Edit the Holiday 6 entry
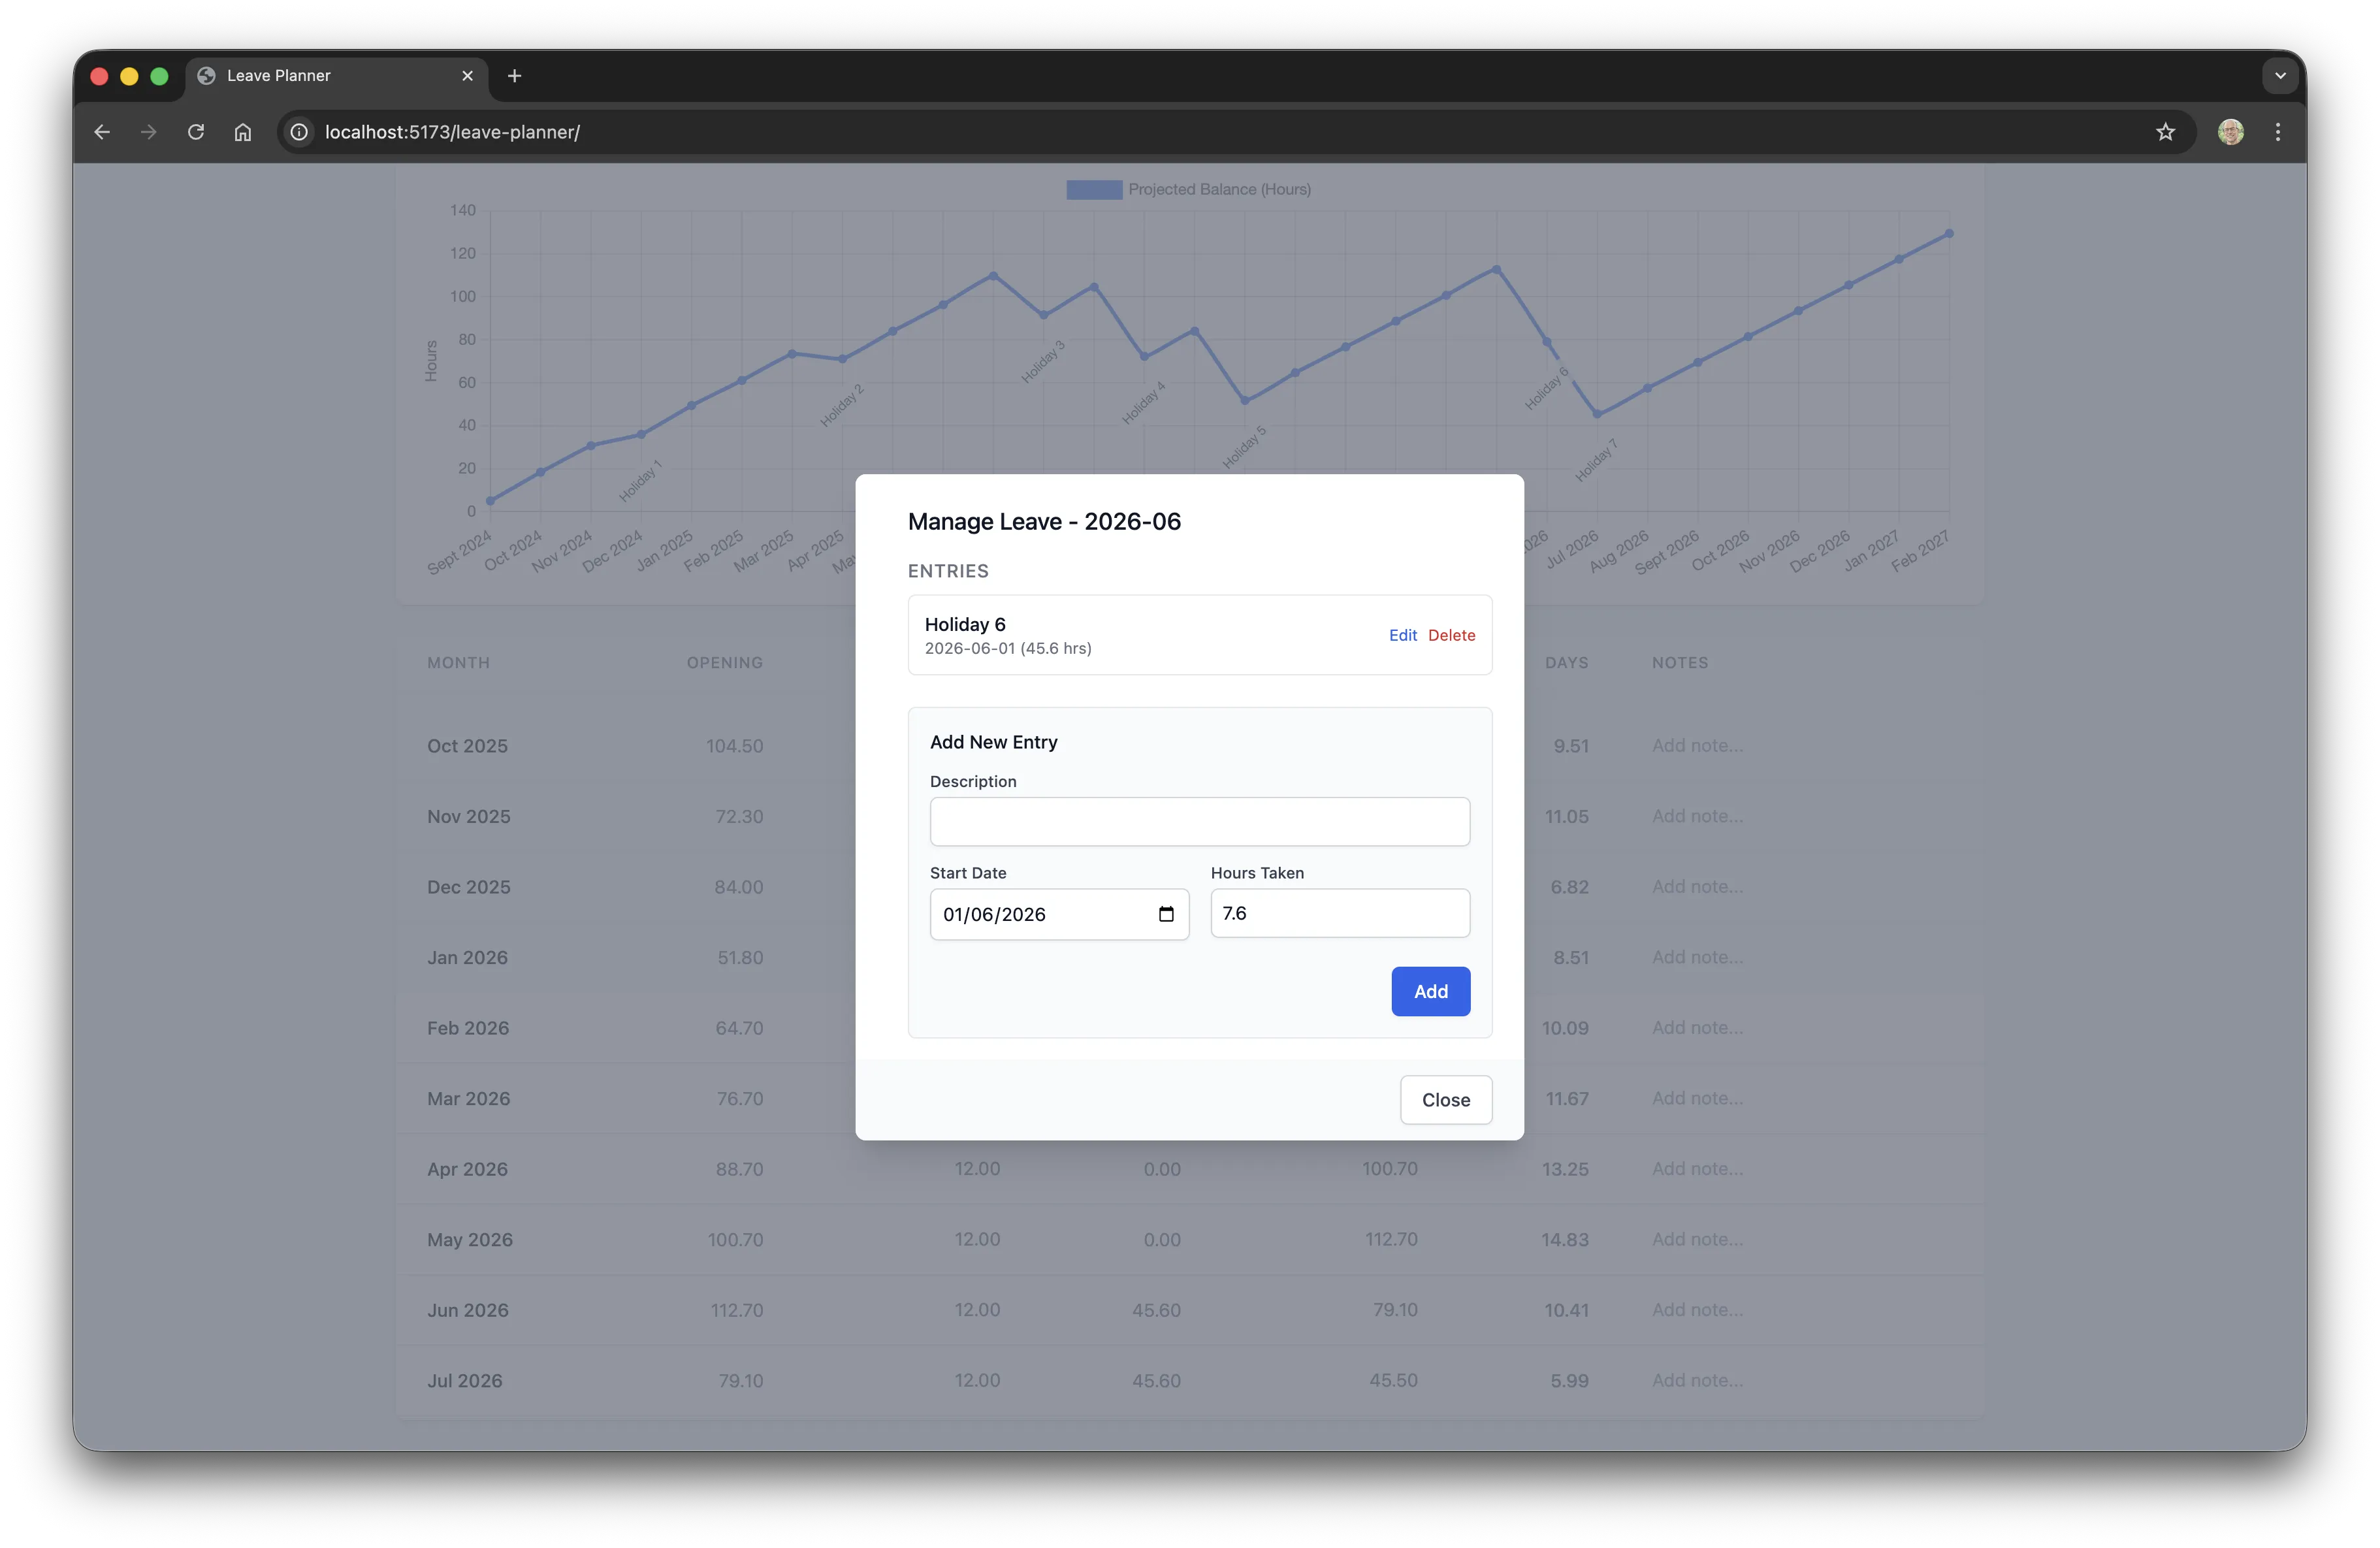This screenshot has height=1548, width=2380. pos(1402,635)
